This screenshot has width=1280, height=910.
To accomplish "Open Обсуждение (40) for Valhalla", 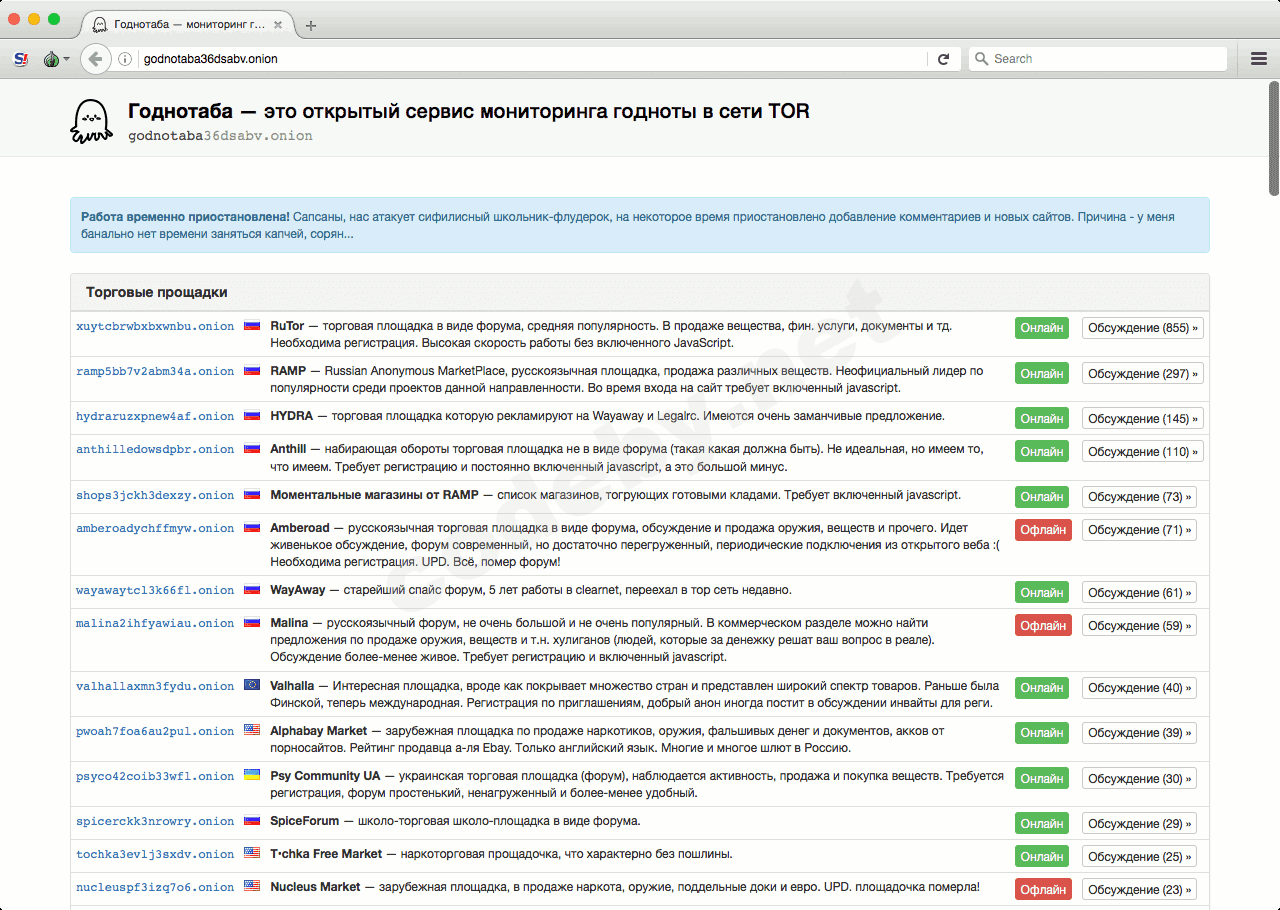I will pyautogui.click(x=1139, y=688).
